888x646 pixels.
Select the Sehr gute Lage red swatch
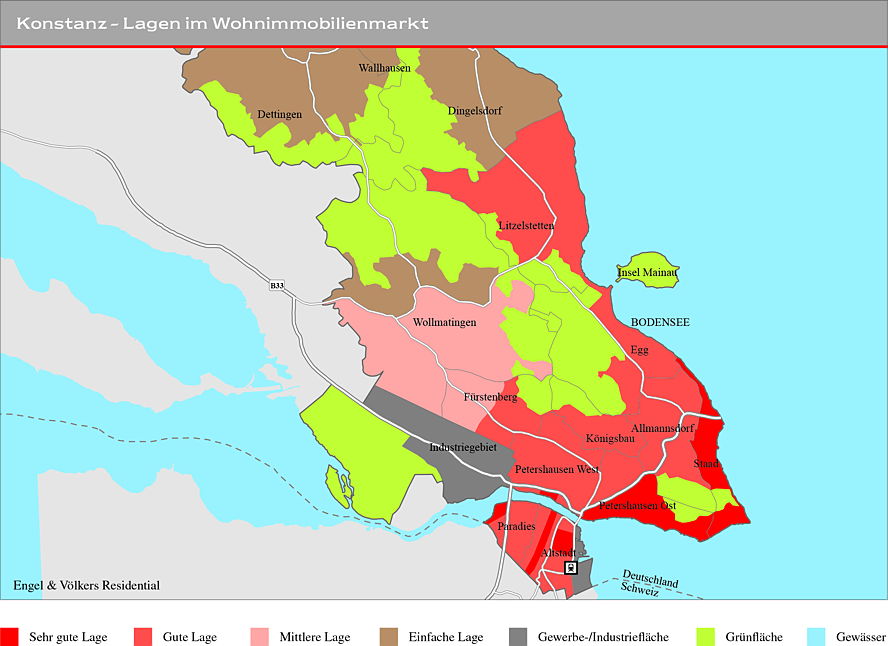[9, 636]
